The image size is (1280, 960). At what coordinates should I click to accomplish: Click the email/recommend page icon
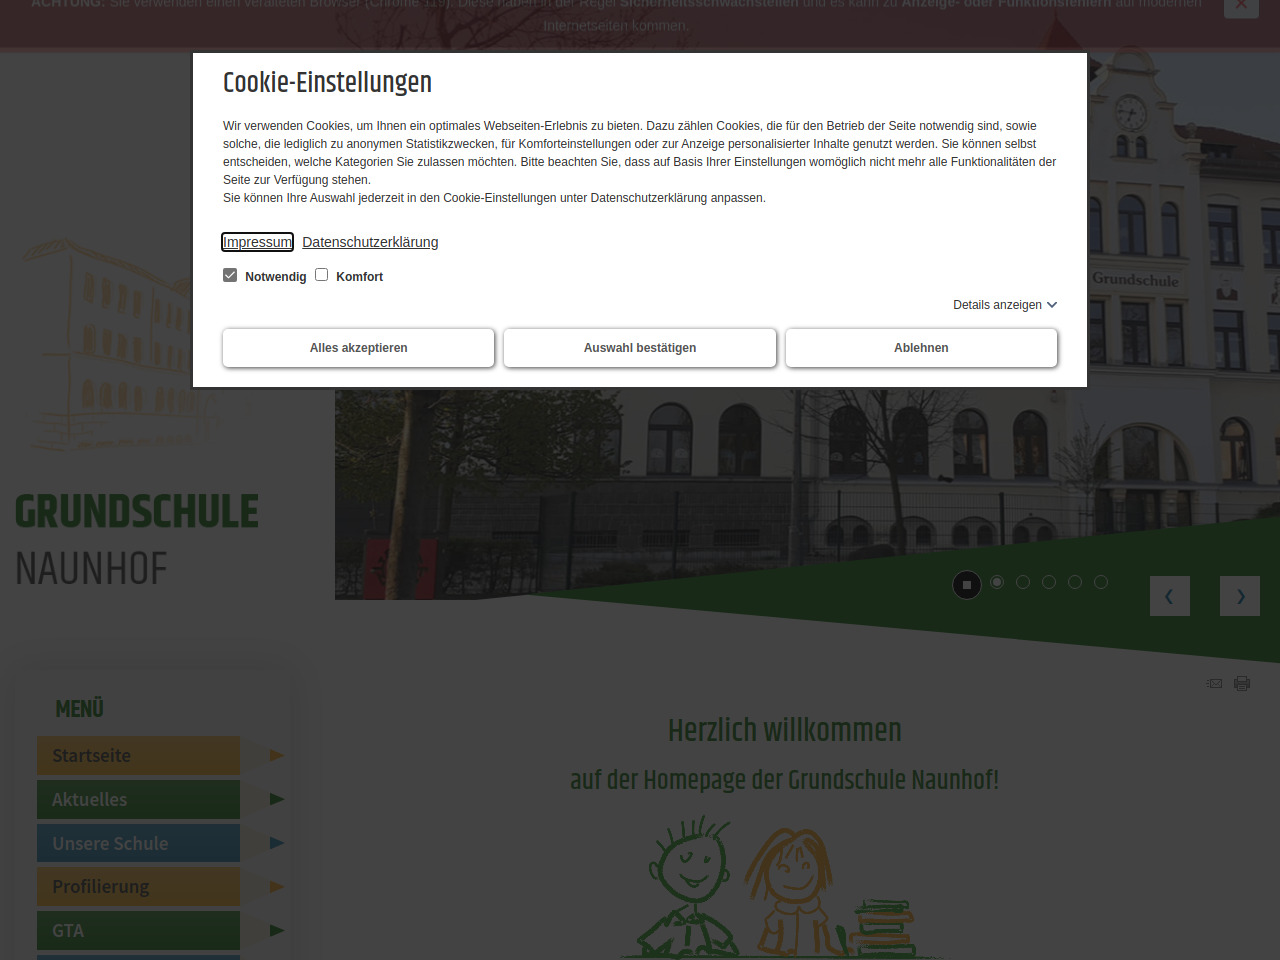click(1214, 683)
